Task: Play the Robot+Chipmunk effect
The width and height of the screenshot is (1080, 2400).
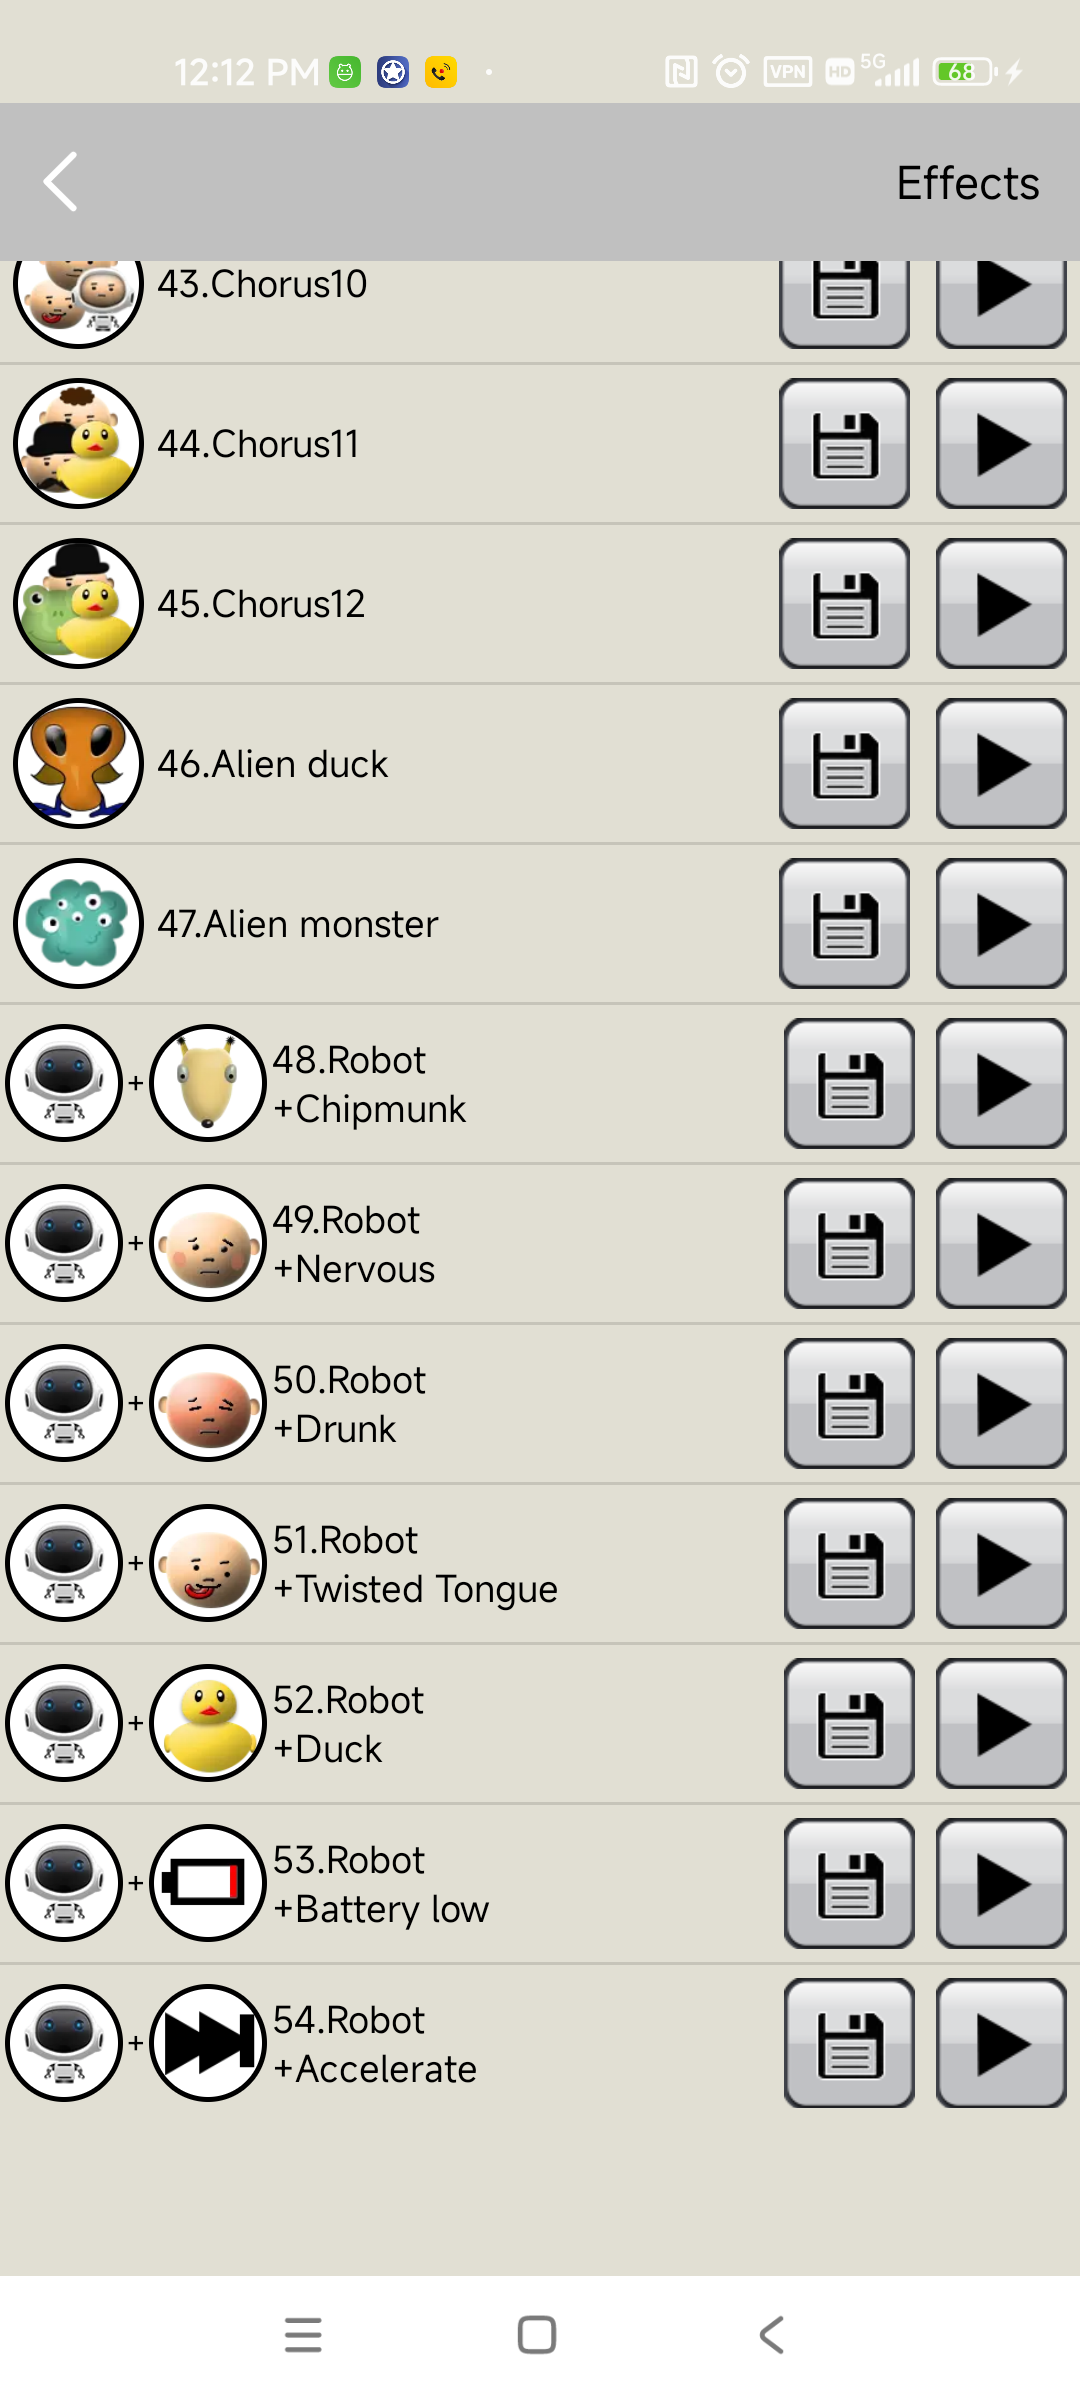Action: [1001, 1084]
